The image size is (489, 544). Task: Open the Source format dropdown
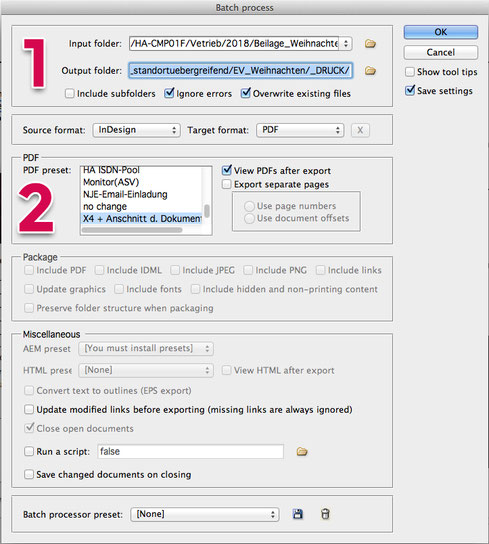click(136, 130)
